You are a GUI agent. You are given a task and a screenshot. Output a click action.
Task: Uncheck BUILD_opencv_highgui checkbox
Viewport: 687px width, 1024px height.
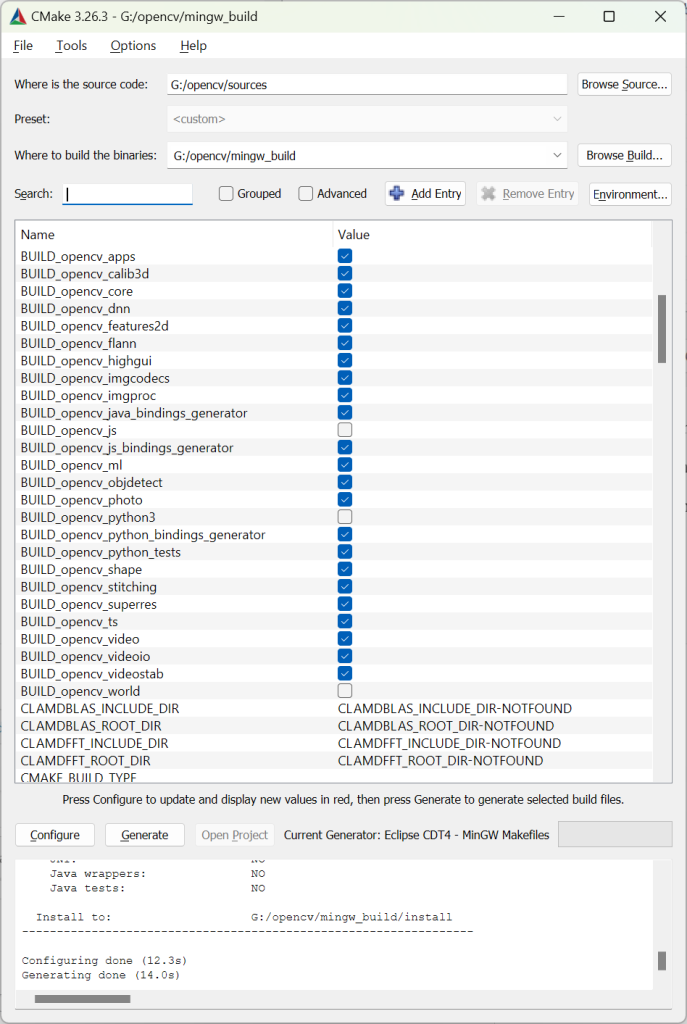tap(345, 360)
